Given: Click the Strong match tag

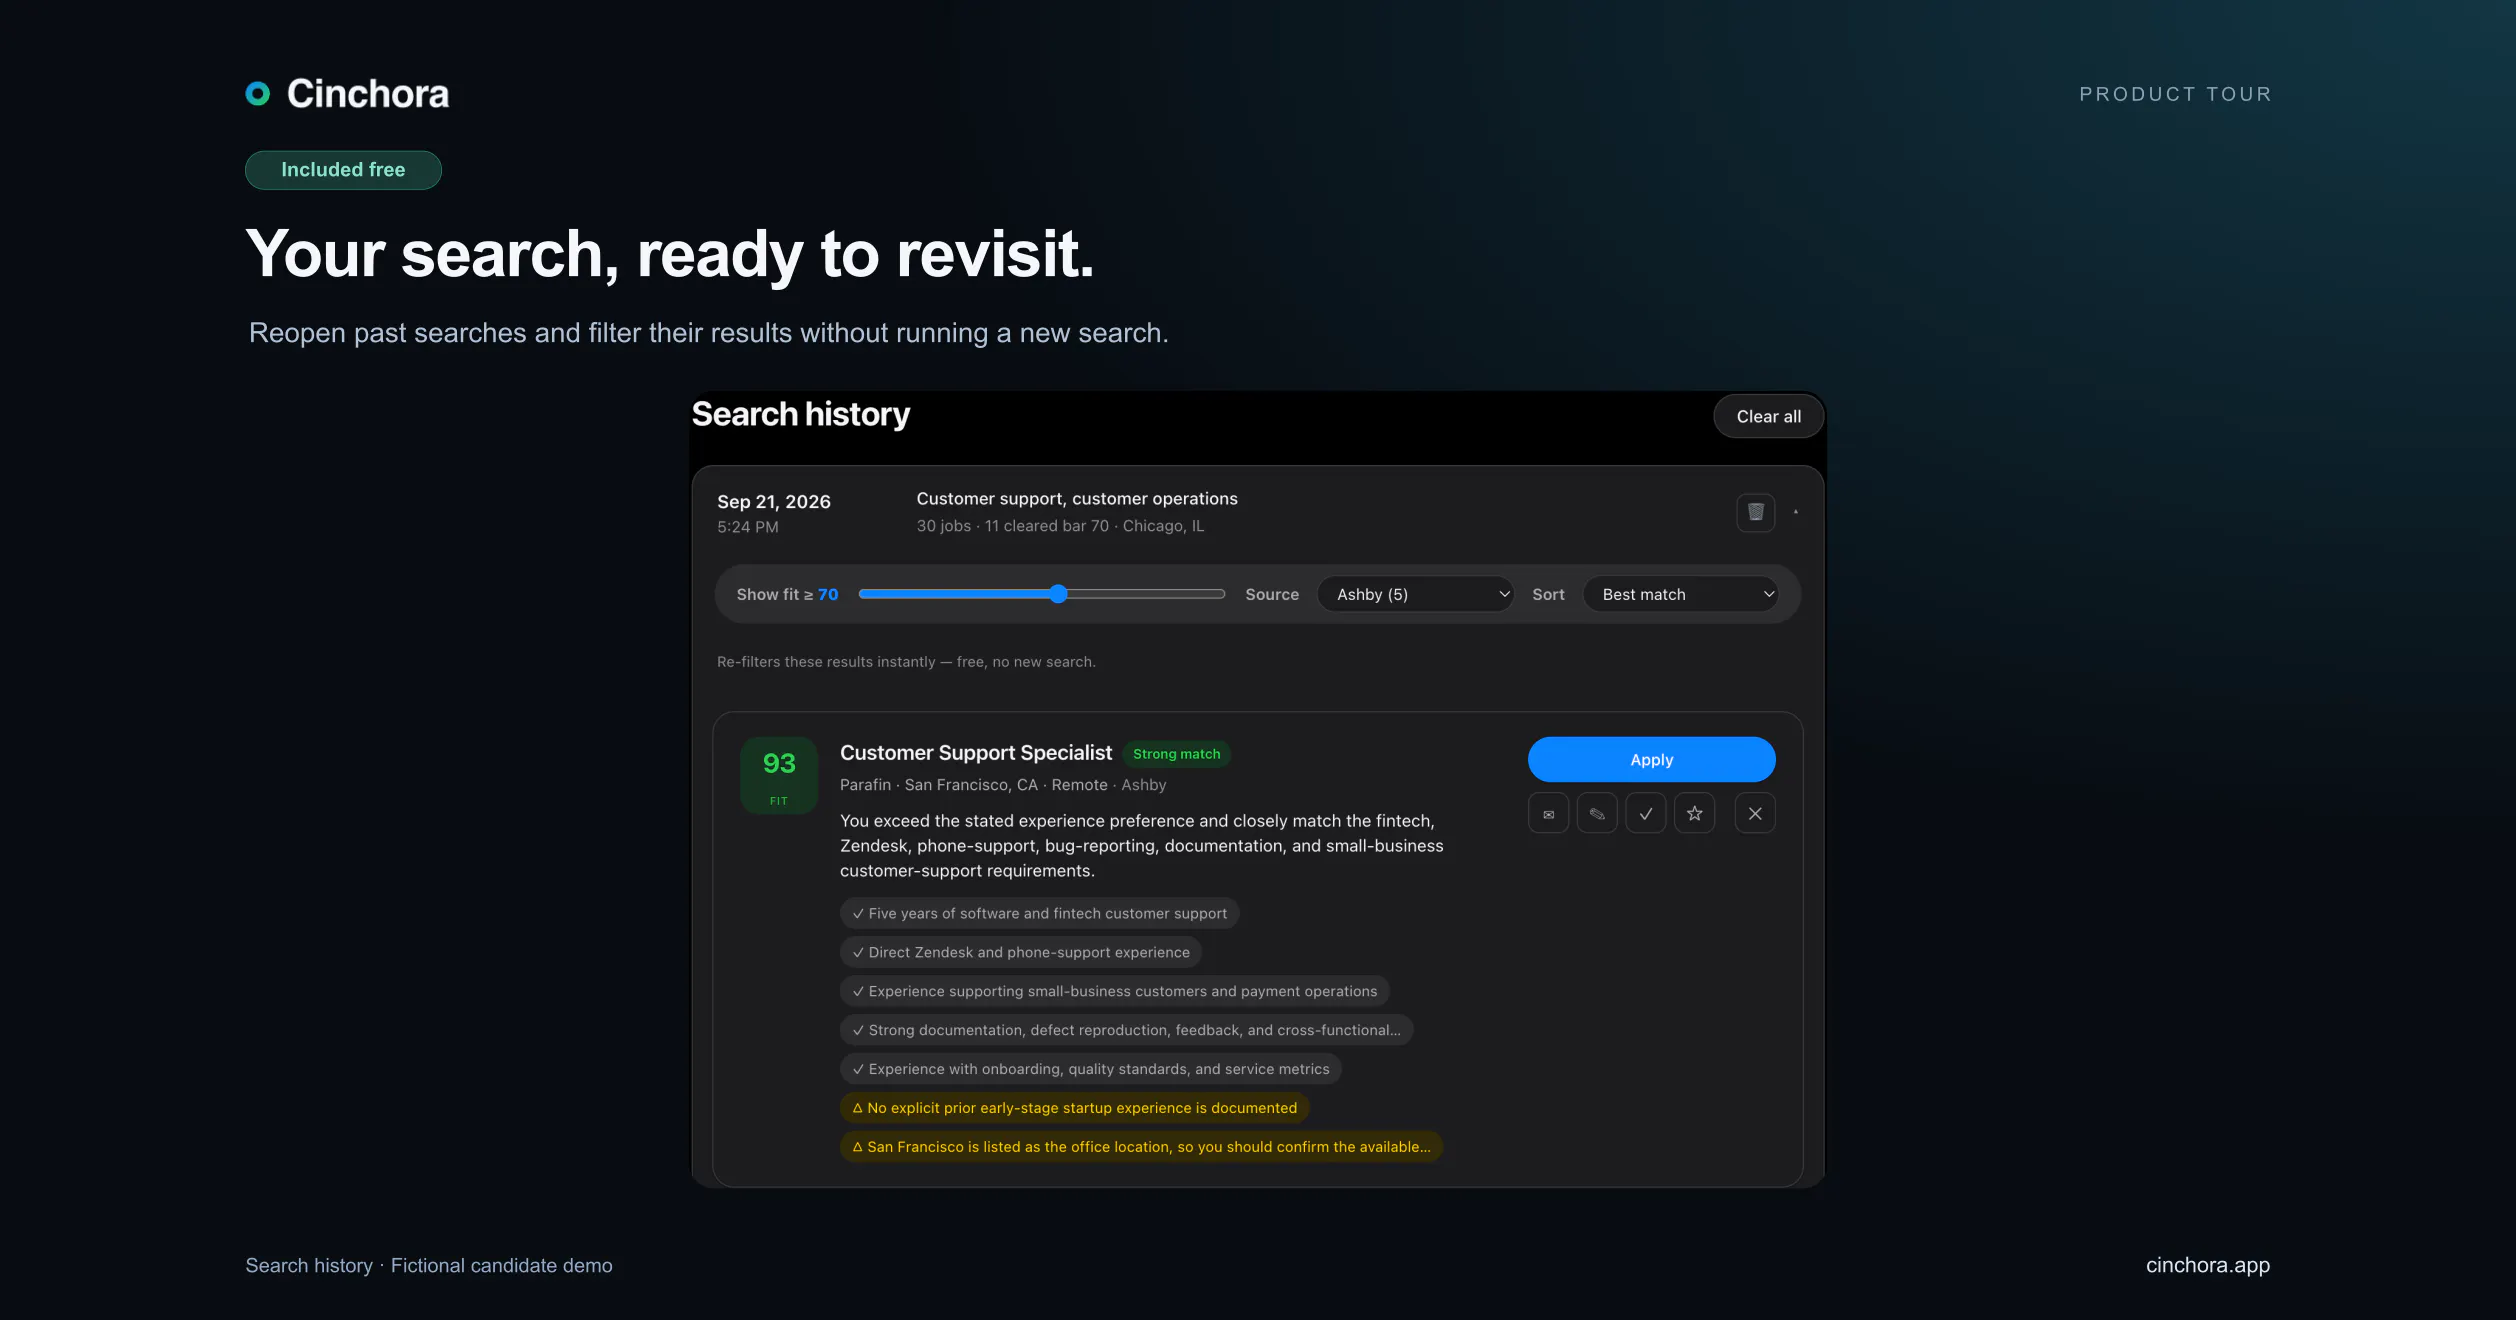Looking at the screenshot, I should tap(1176, 754).
